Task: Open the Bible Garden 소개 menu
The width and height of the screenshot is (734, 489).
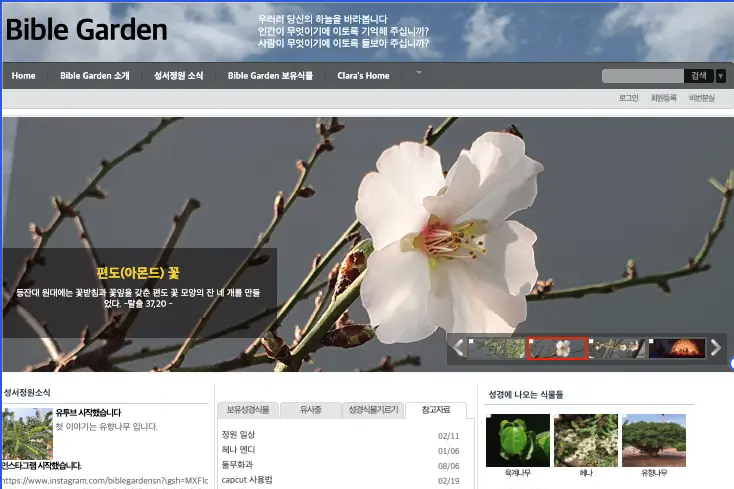Action: click(x=95, y=76)
